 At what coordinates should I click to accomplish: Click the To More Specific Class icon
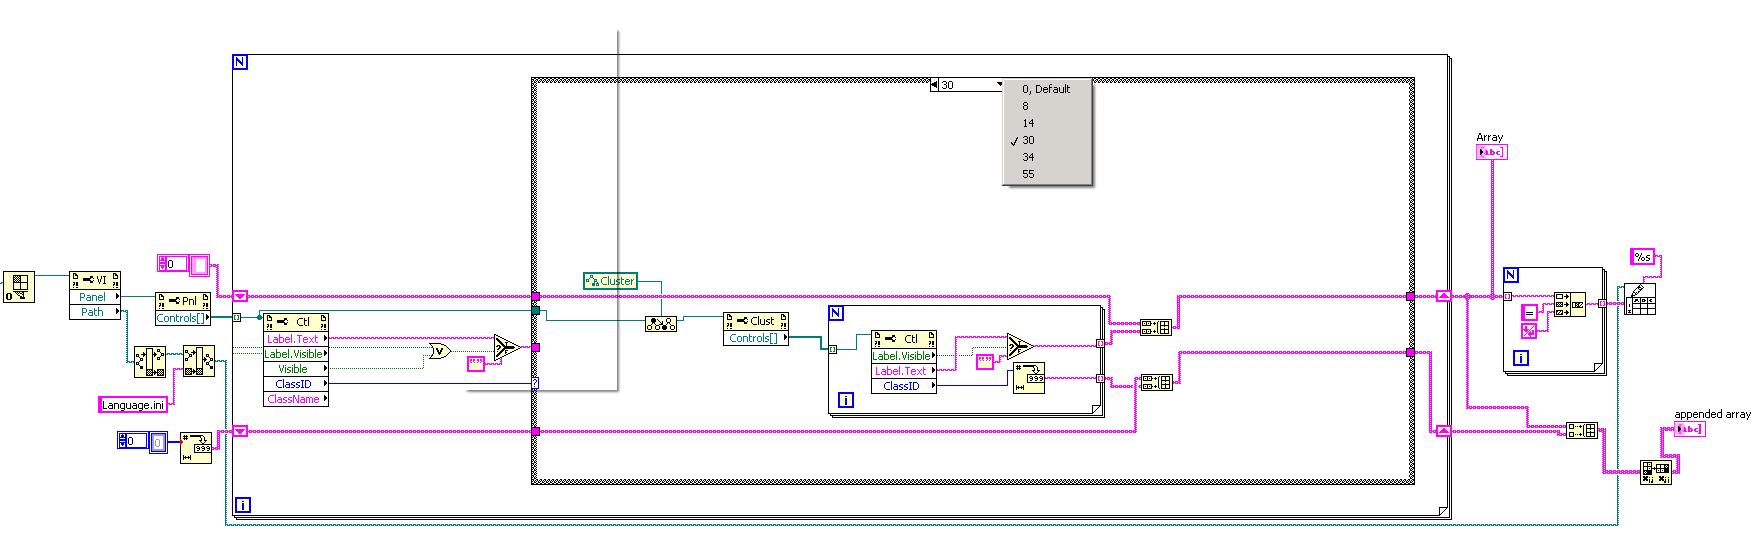point(660,323)
